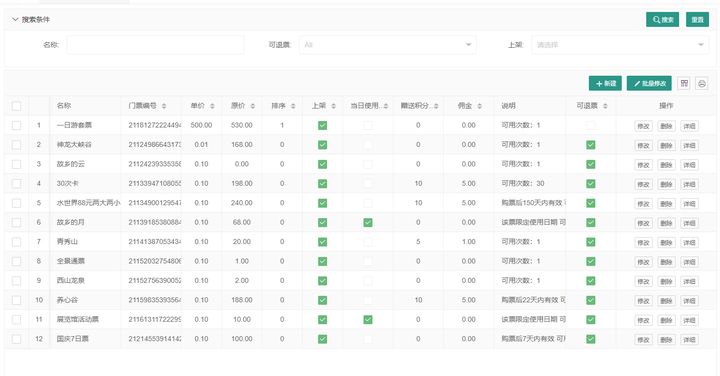Viewport: 720px width, 376px height.
Task: Sort table by 门票编号 column arrows
Action: coord(164,106)
